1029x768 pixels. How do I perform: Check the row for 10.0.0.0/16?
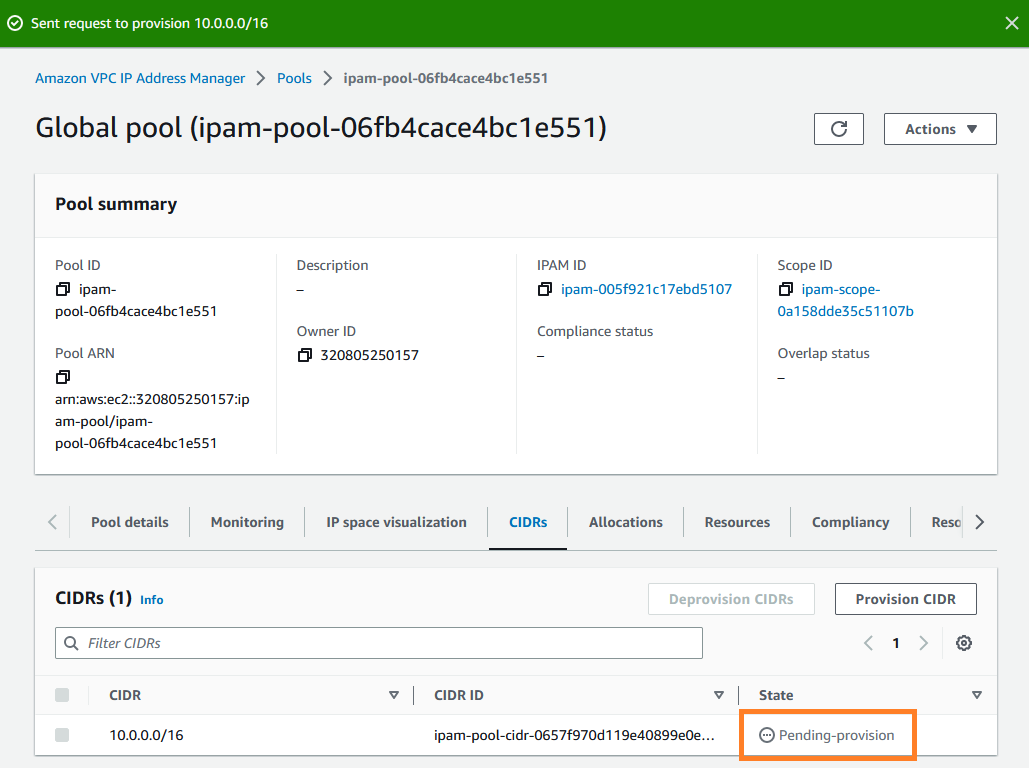tap(61, 735)
